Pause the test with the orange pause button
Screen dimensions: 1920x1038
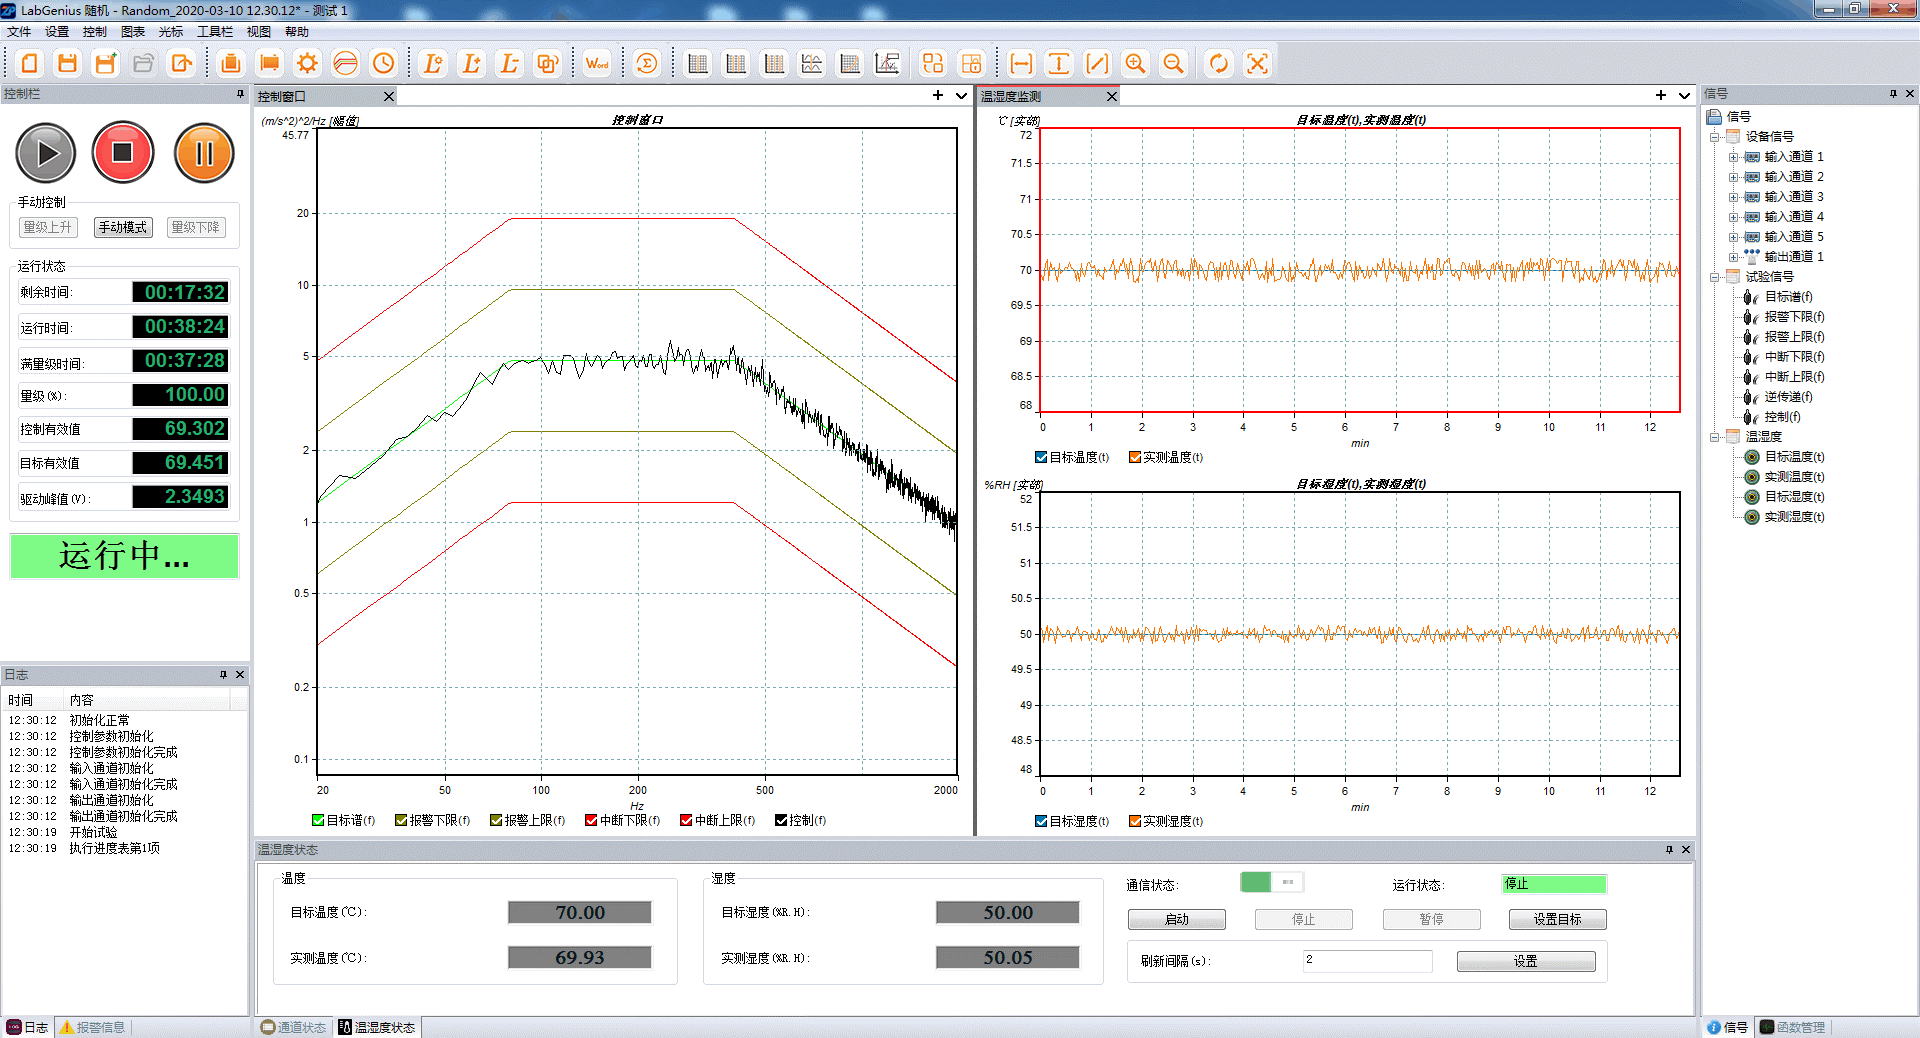(204, 153)
